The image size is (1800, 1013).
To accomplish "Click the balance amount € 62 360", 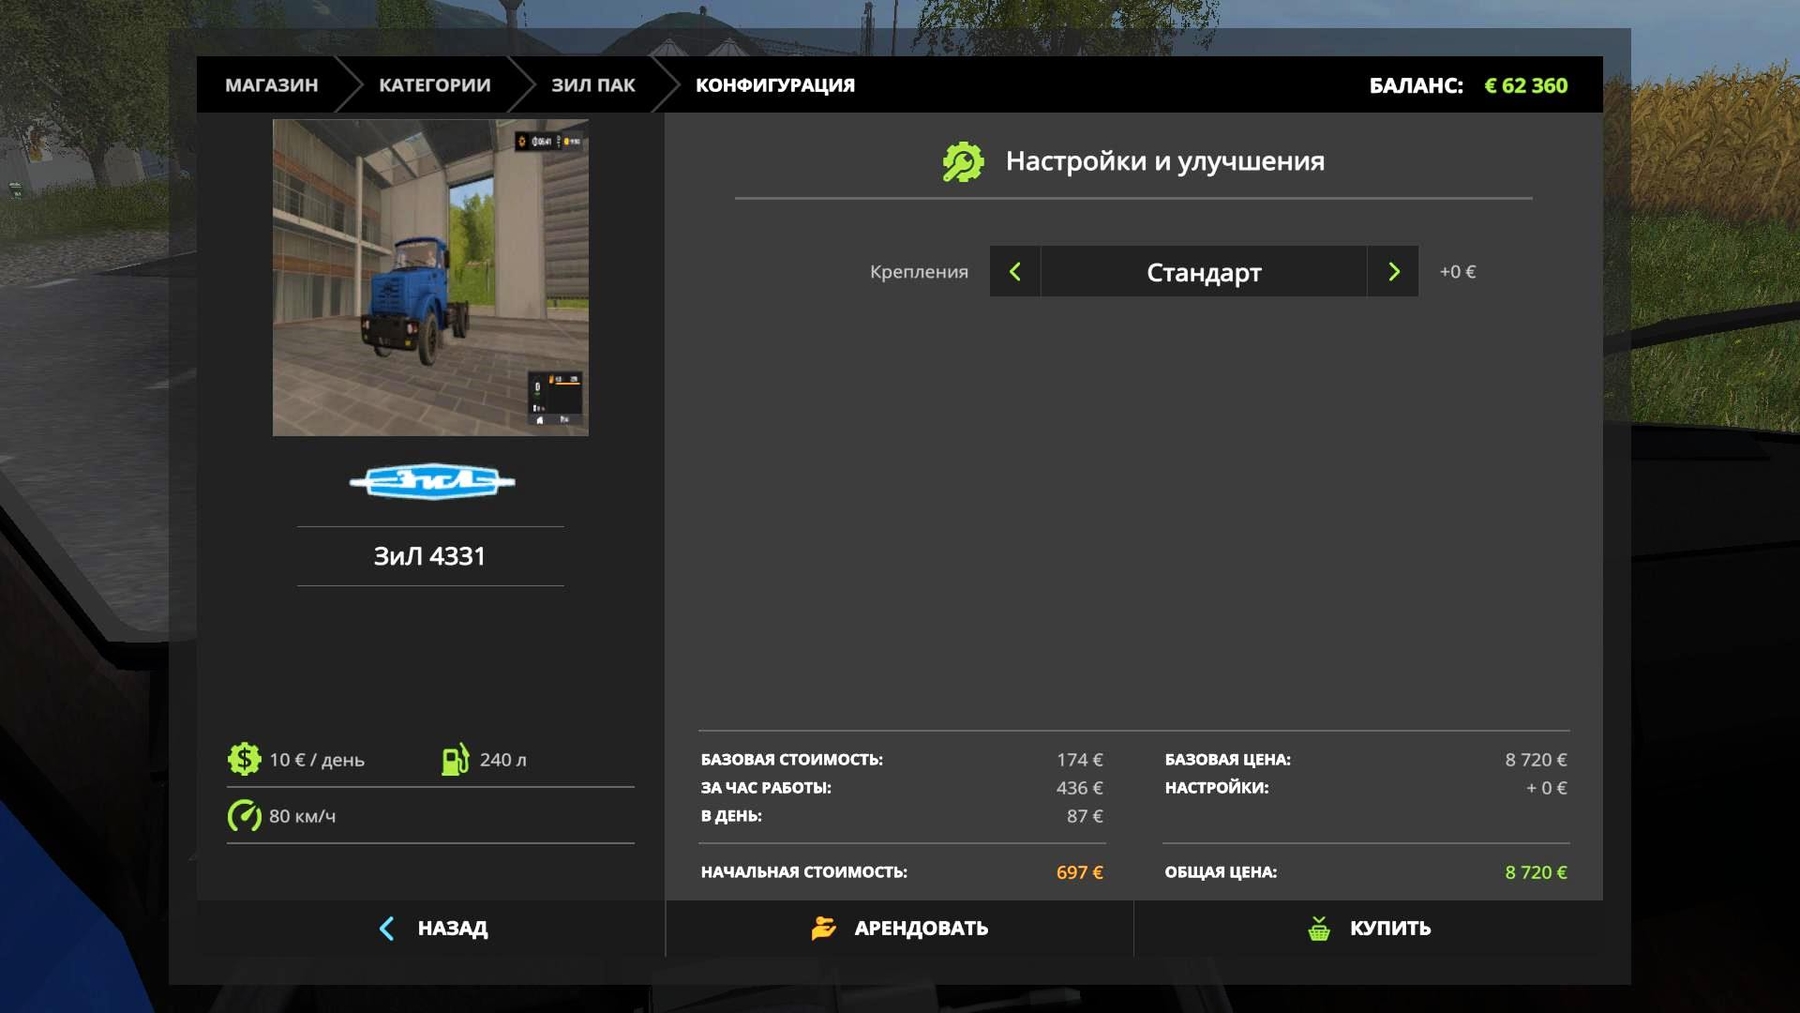I will coord(1525,85).
